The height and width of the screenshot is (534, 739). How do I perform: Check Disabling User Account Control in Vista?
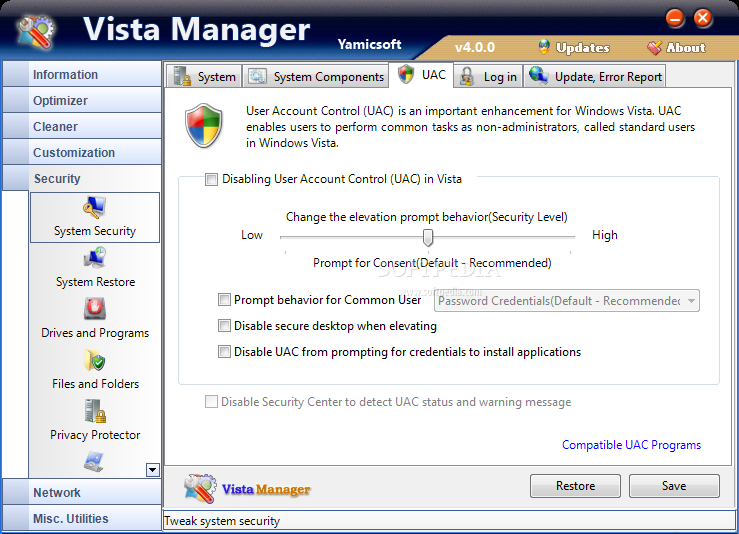(x=211, y=180)
